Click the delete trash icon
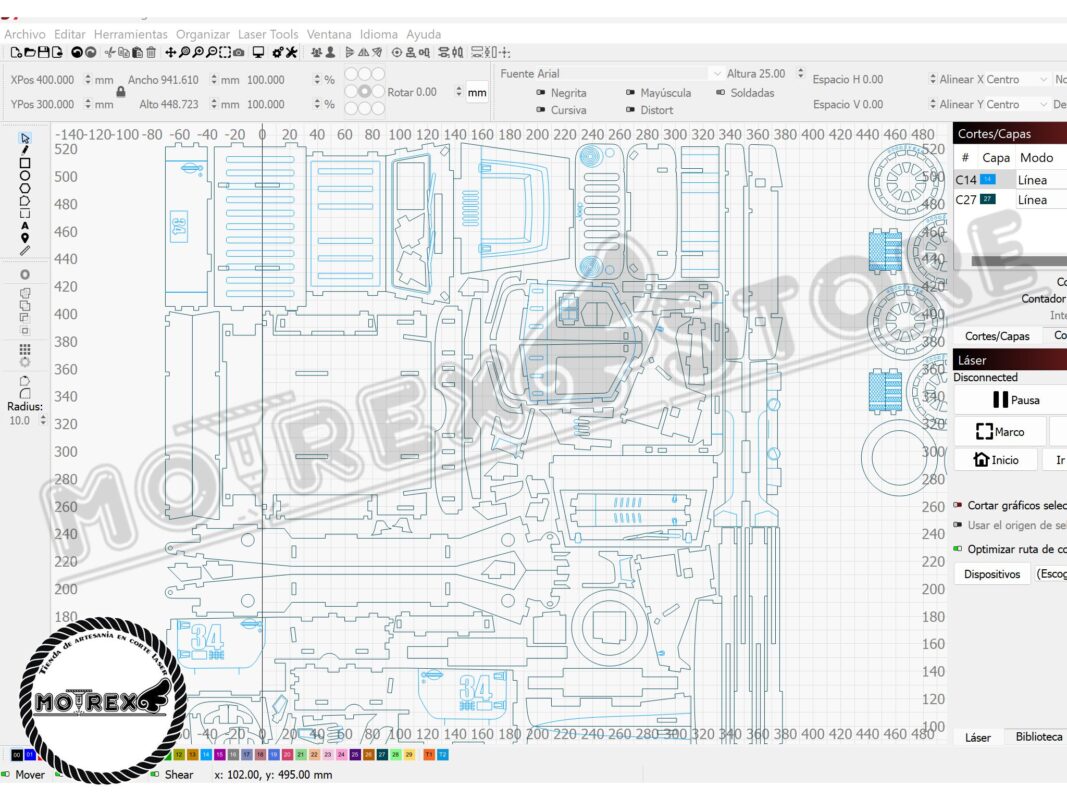 click(150, 52)
